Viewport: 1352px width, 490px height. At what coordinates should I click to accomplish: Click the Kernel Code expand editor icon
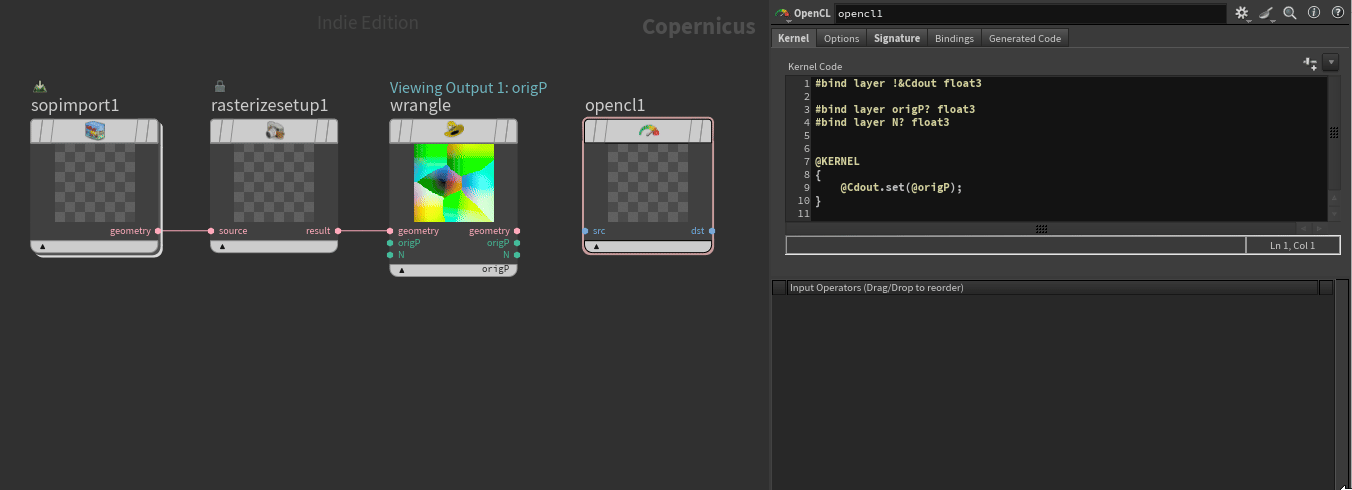(1310, 63)
